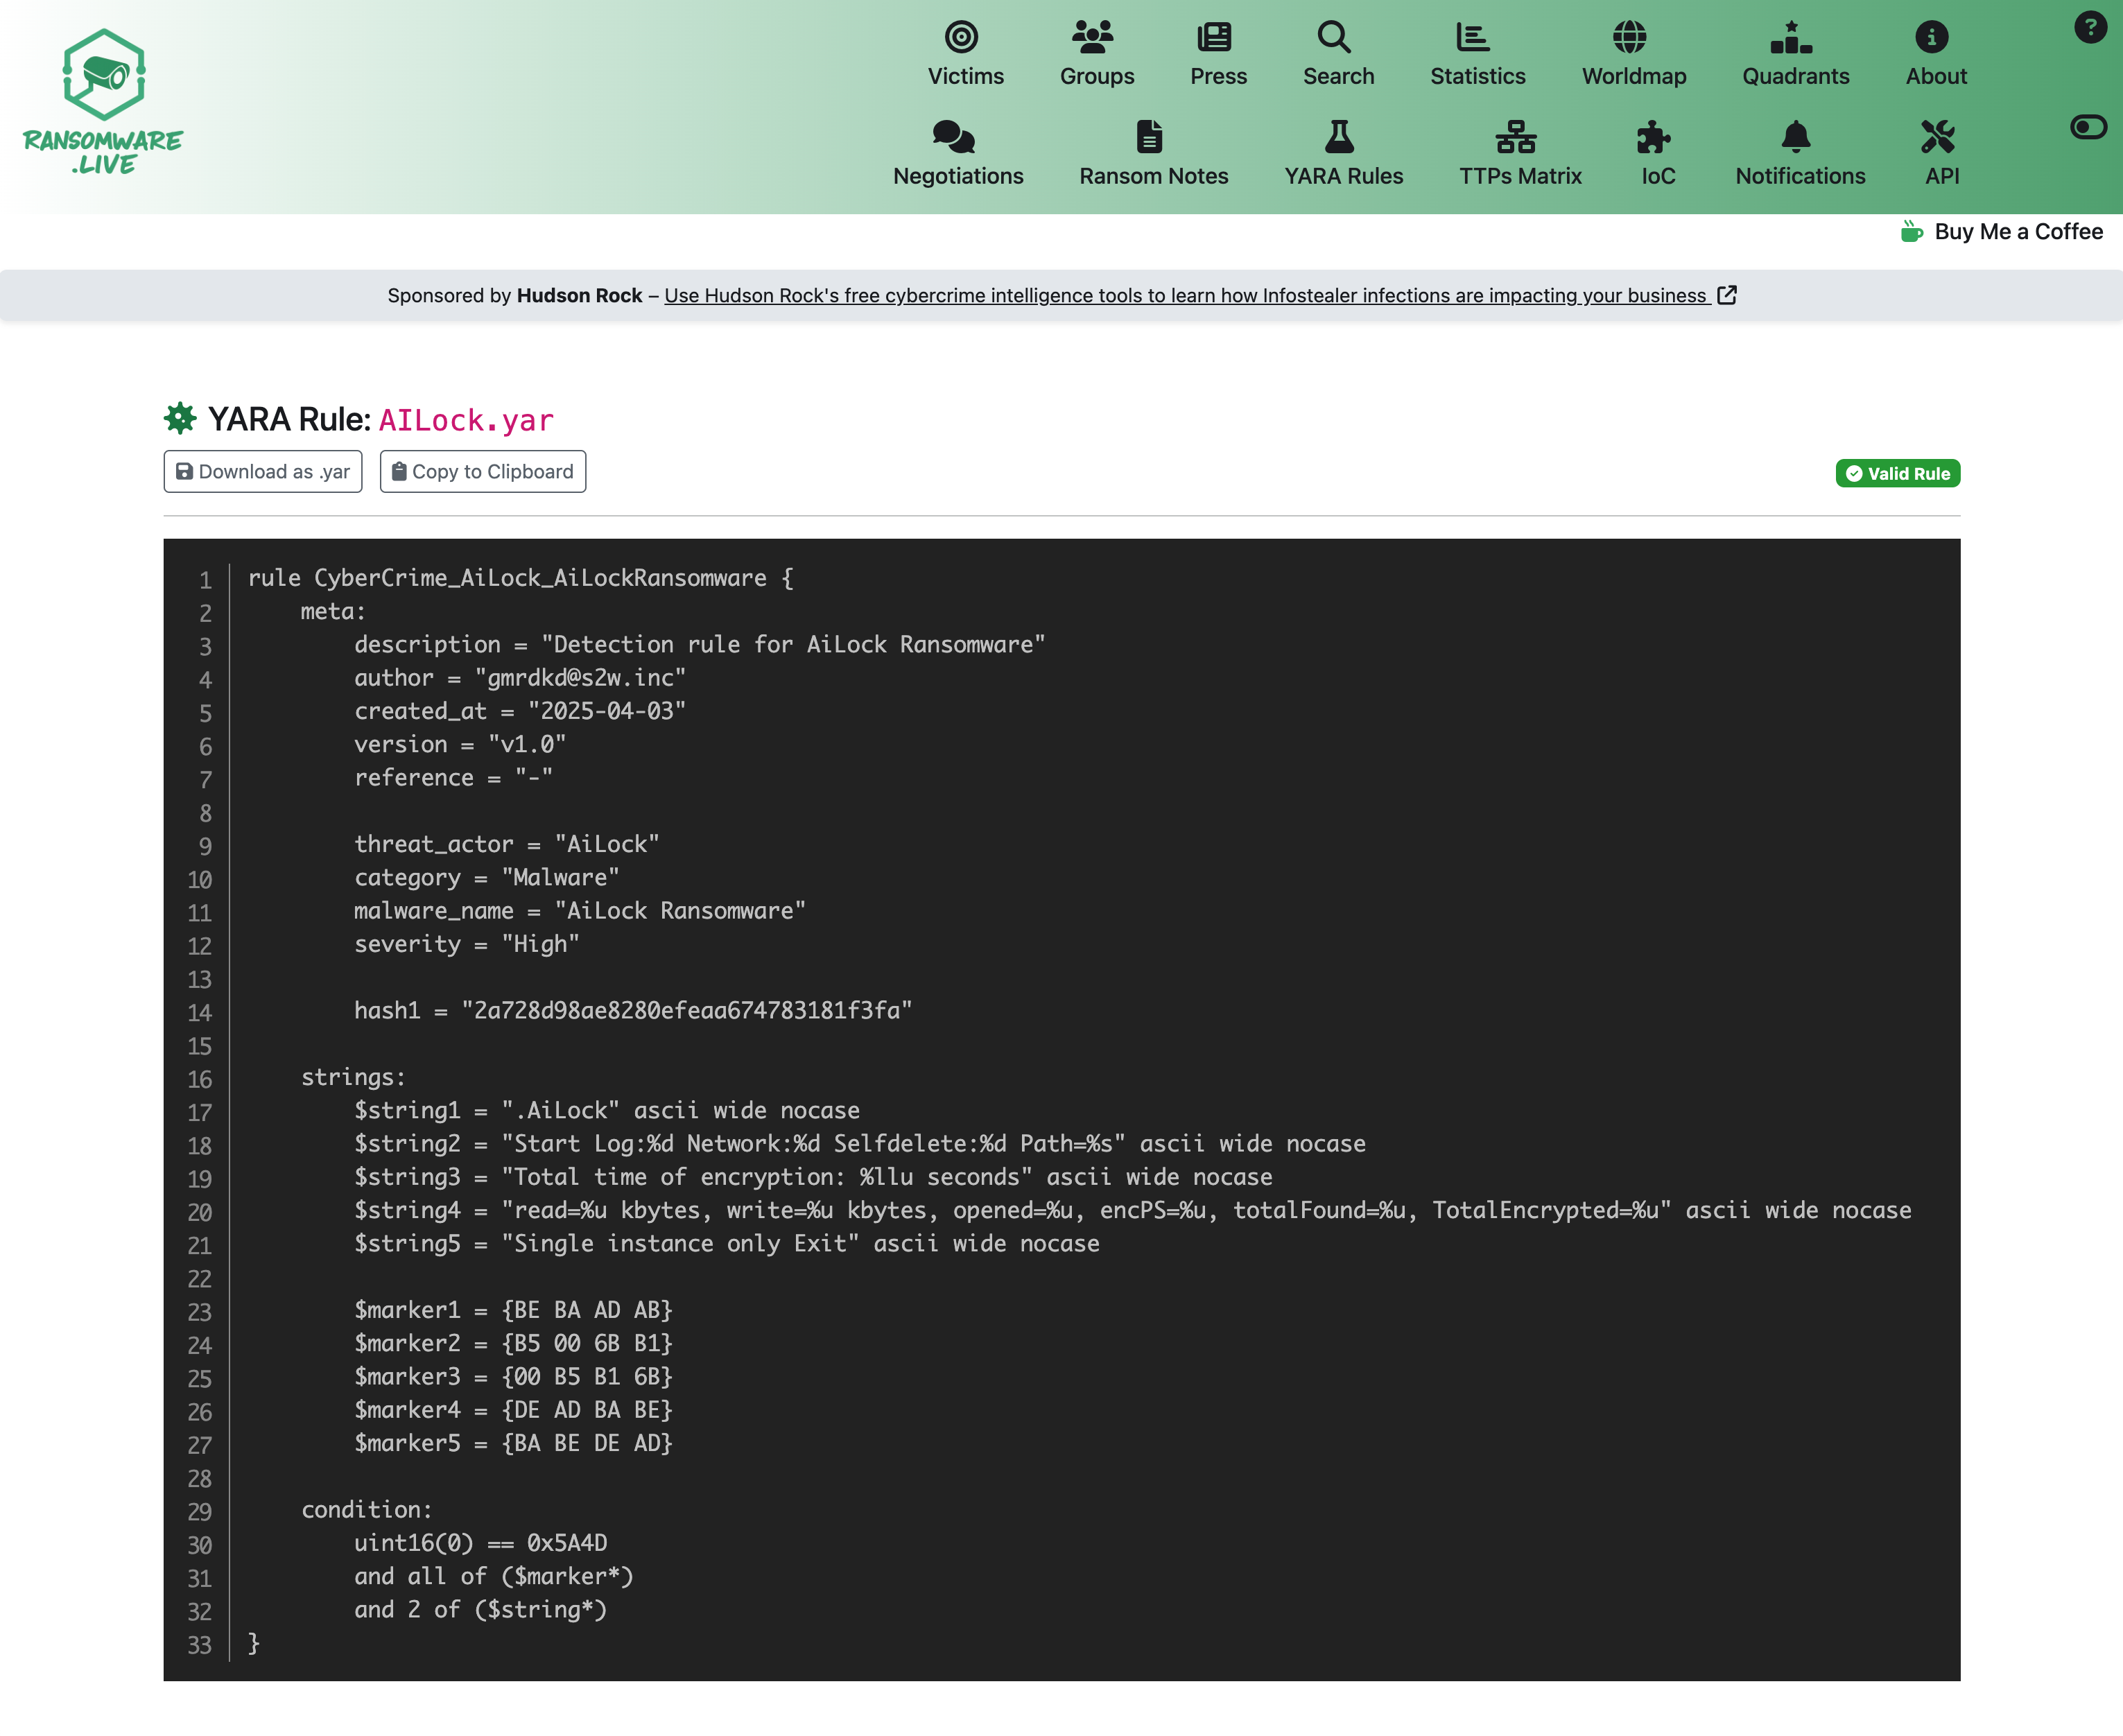The width and height of the screenshot is (2123, 1736).
Task: Click the Search magnifier icon
Action: click(x=1334, y=38)
